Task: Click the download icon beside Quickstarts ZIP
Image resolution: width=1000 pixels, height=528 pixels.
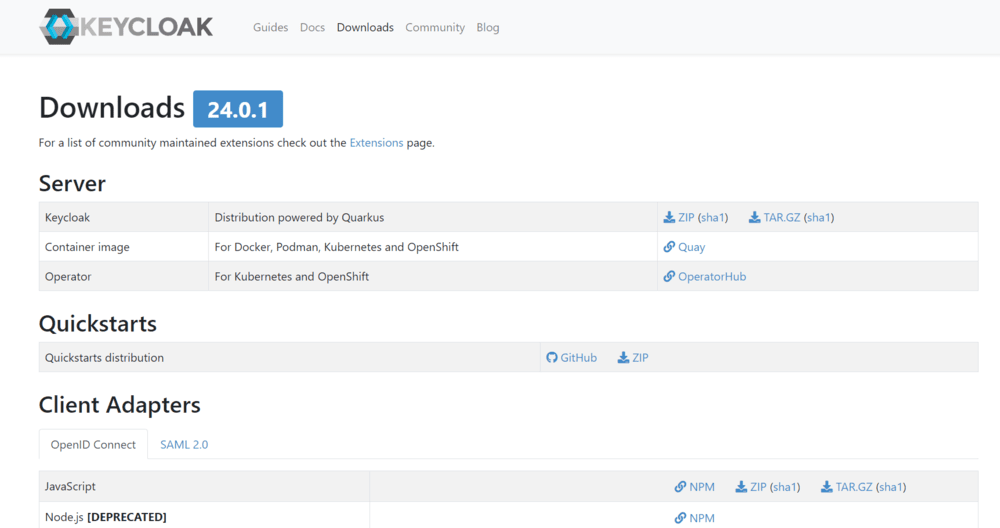Action: click(x=623, y=358)
